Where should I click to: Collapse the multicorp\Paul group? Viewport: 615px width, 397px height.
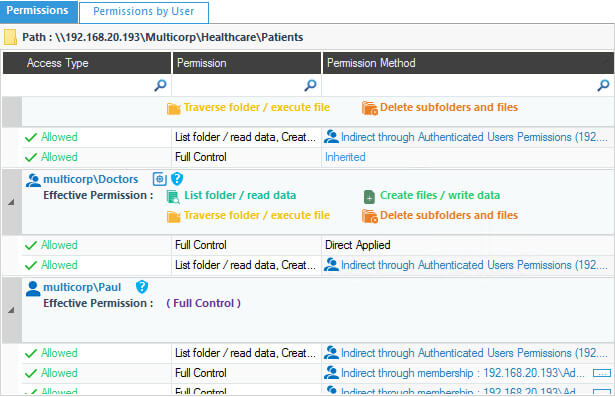tap(11, 310)
